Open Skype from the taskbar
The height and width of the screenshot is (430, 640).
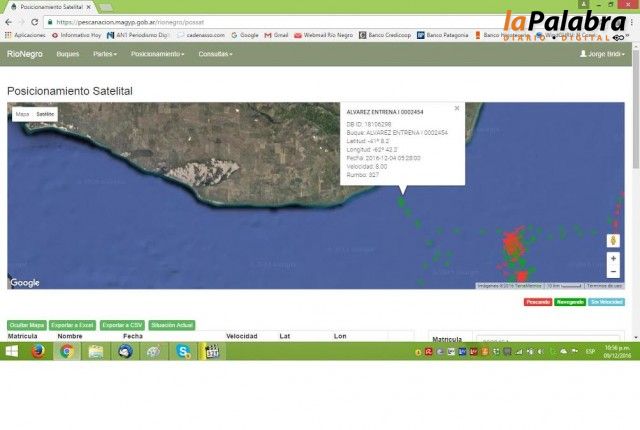point(184,351)
